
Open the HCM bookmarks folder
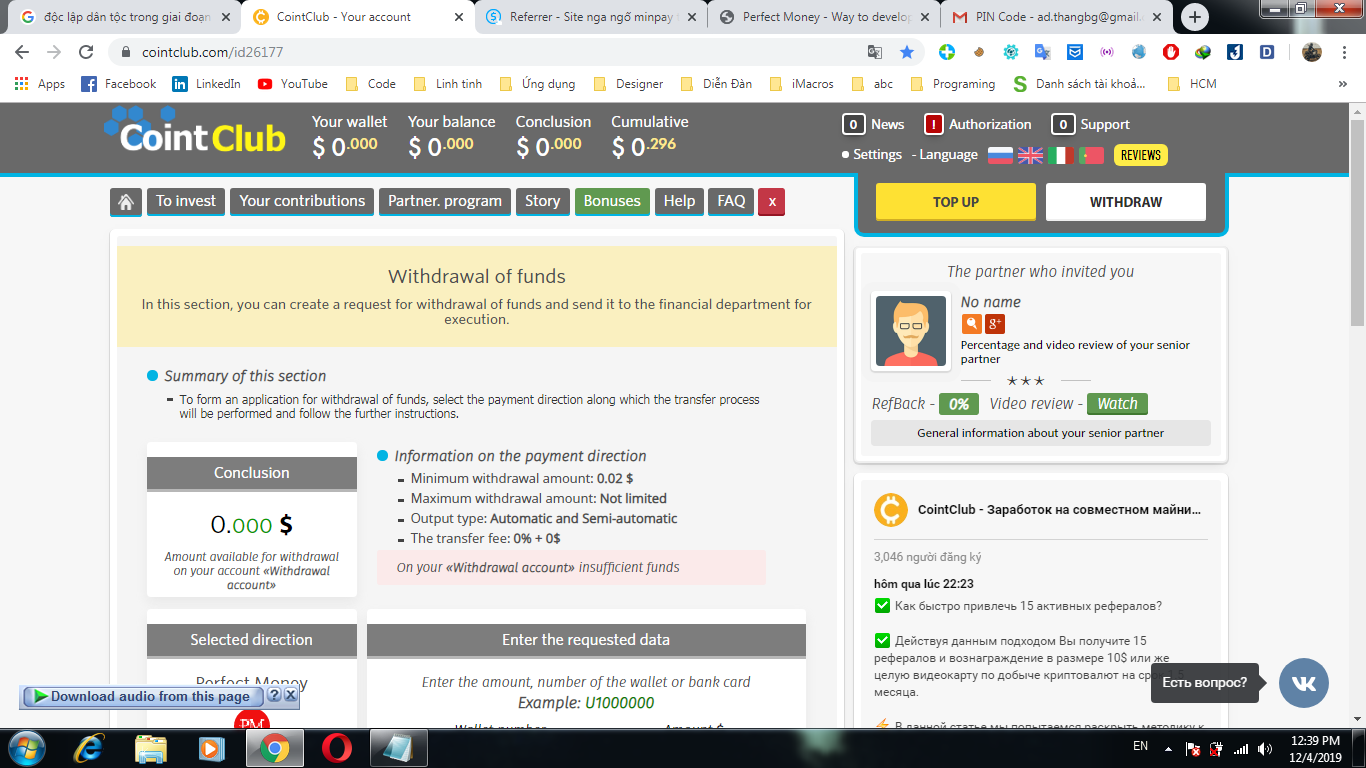pos(1192,84)
